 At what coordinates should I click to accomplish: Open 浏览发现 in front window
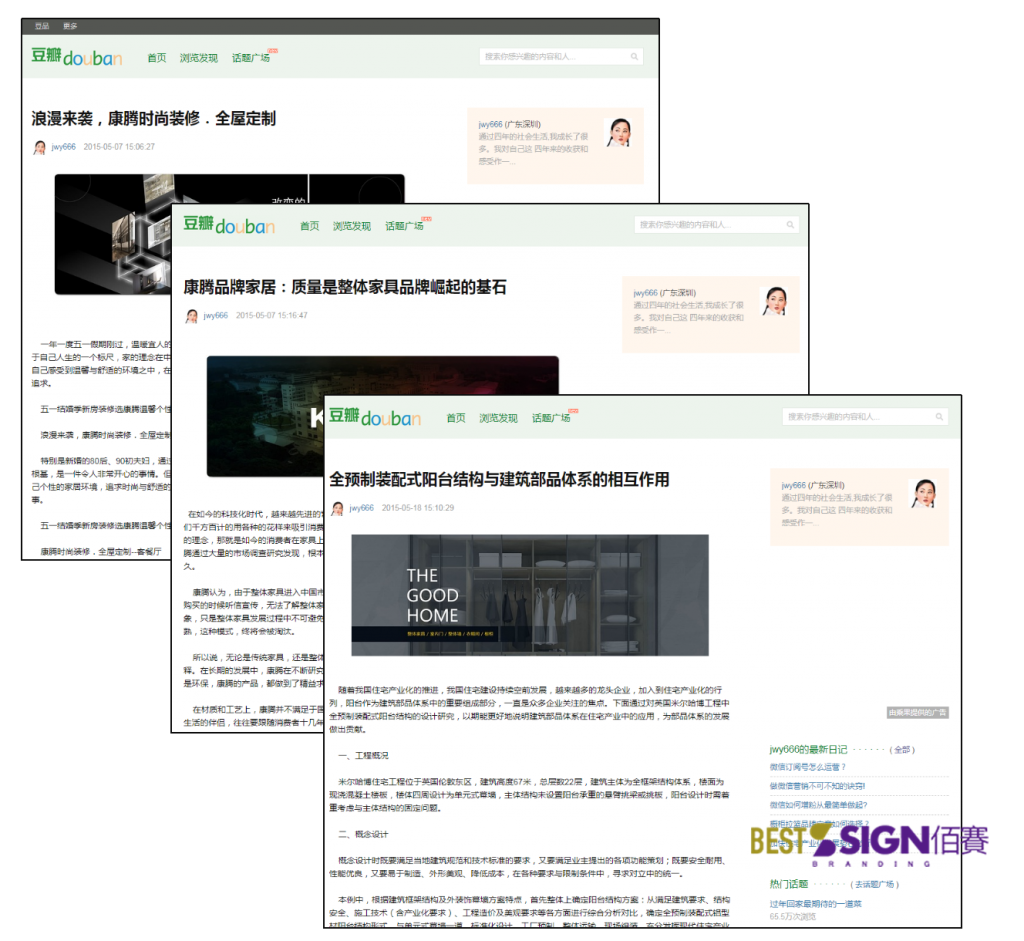498,418
